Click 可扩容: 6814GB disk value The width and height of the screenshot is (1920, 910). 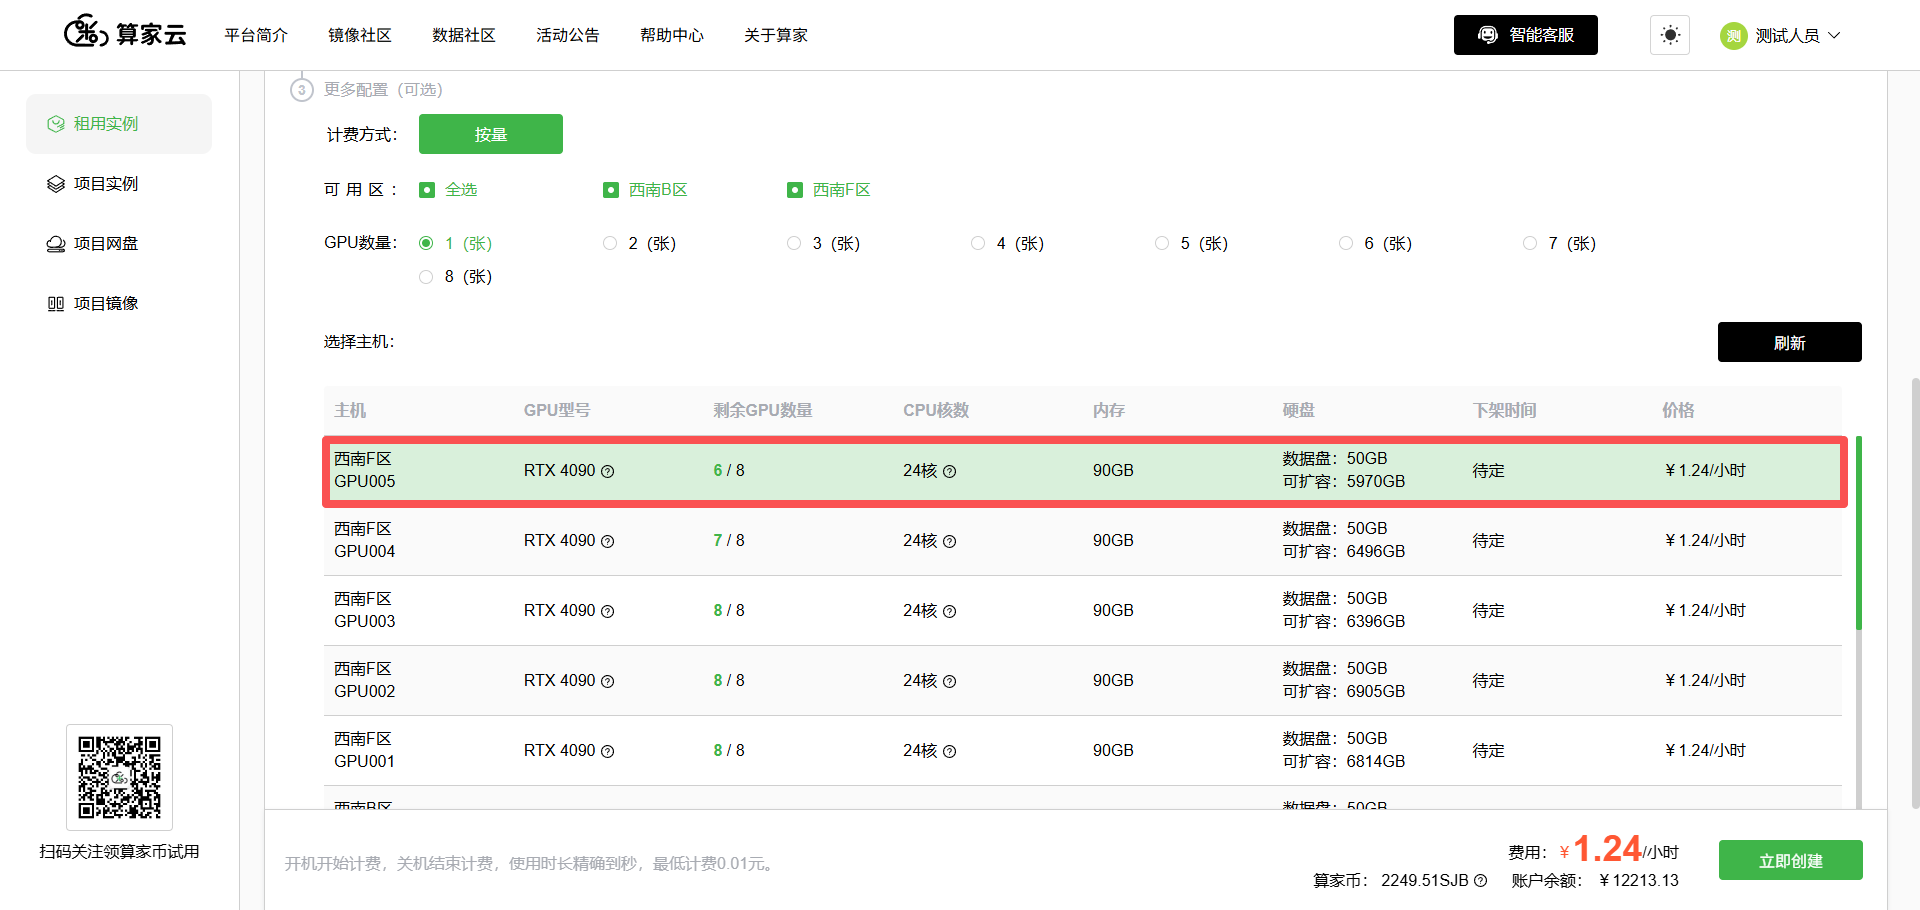point(1344,762)
